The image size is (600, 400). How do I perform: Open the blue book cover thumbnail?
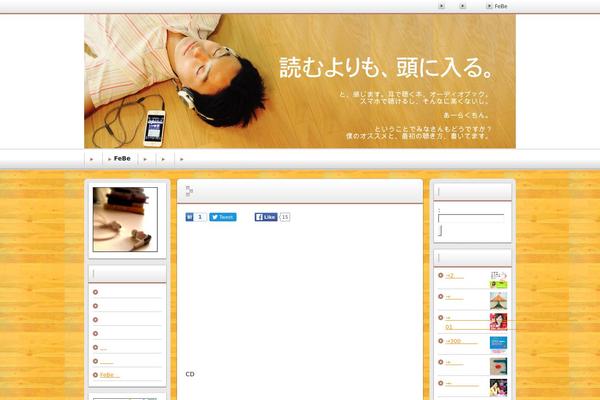[498, 345]
